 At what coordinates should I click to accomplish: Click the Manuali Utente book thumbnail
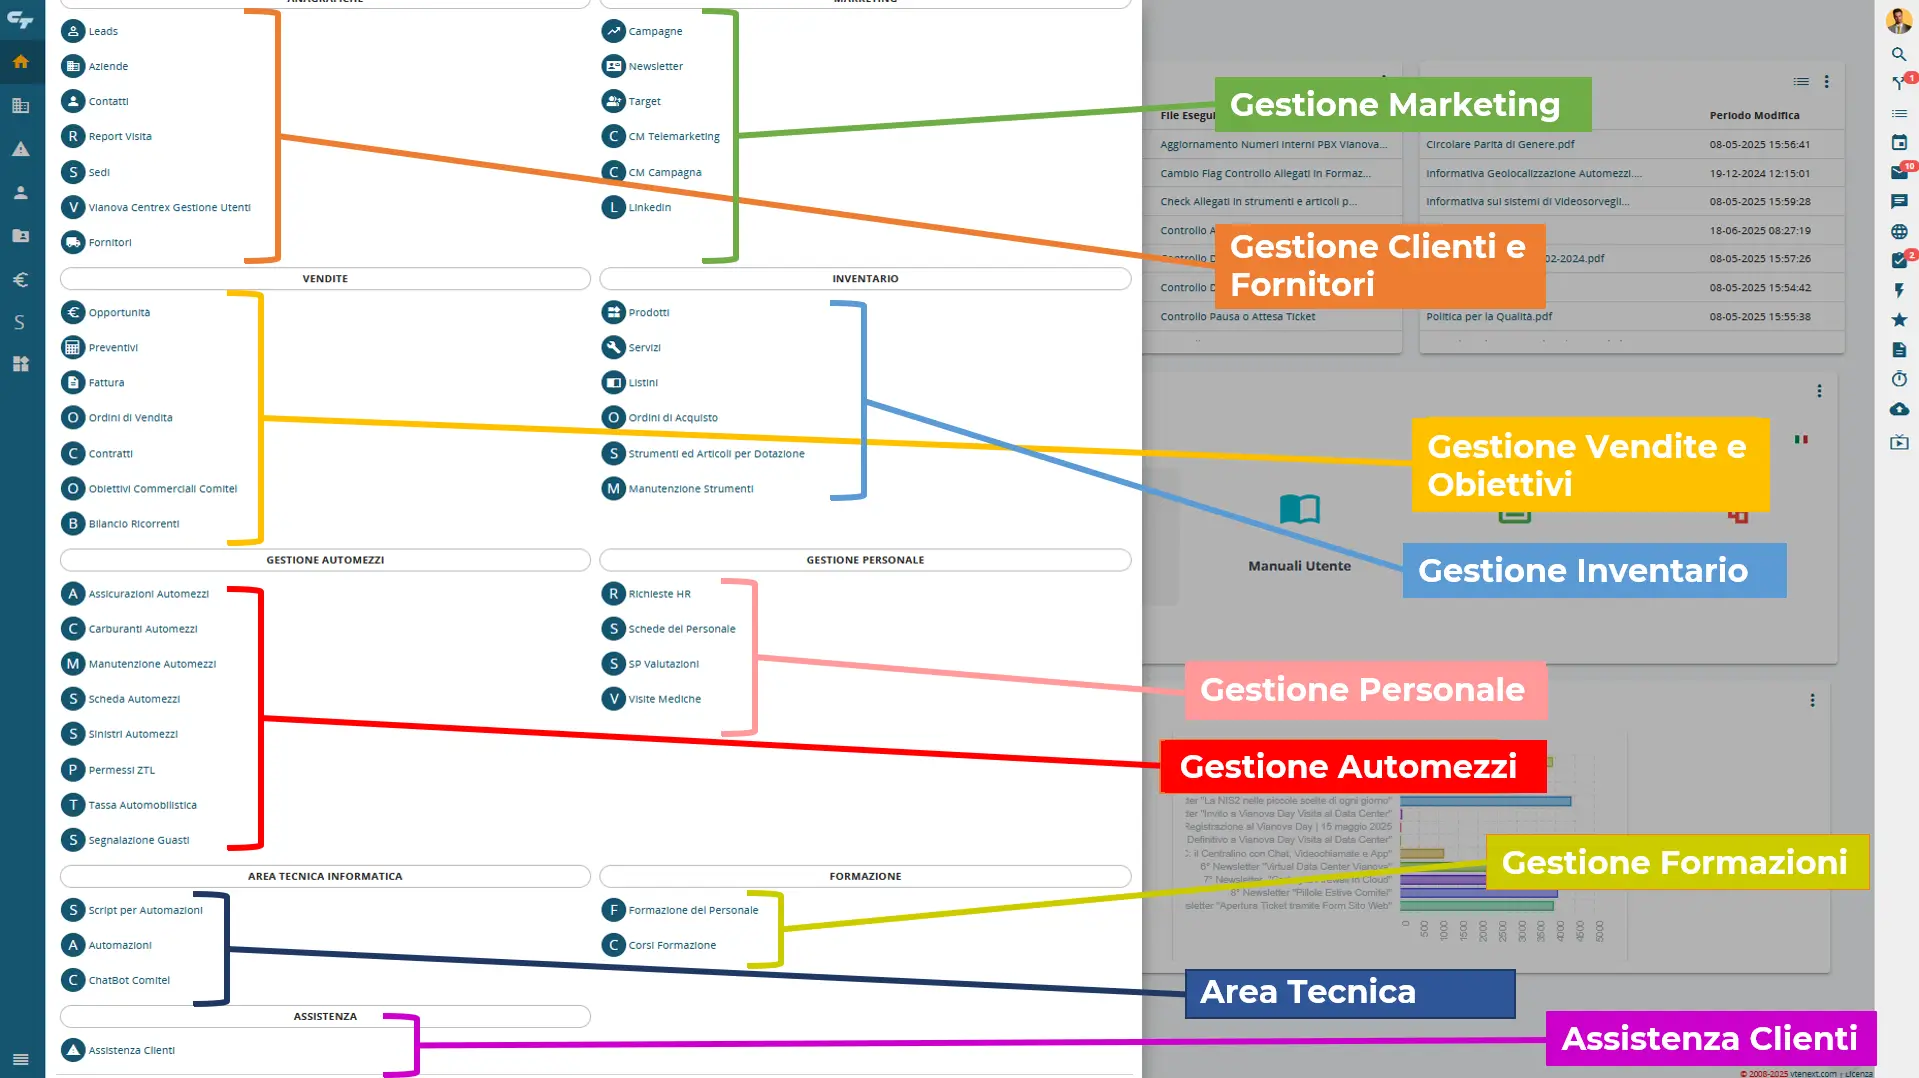point(1299,510)
